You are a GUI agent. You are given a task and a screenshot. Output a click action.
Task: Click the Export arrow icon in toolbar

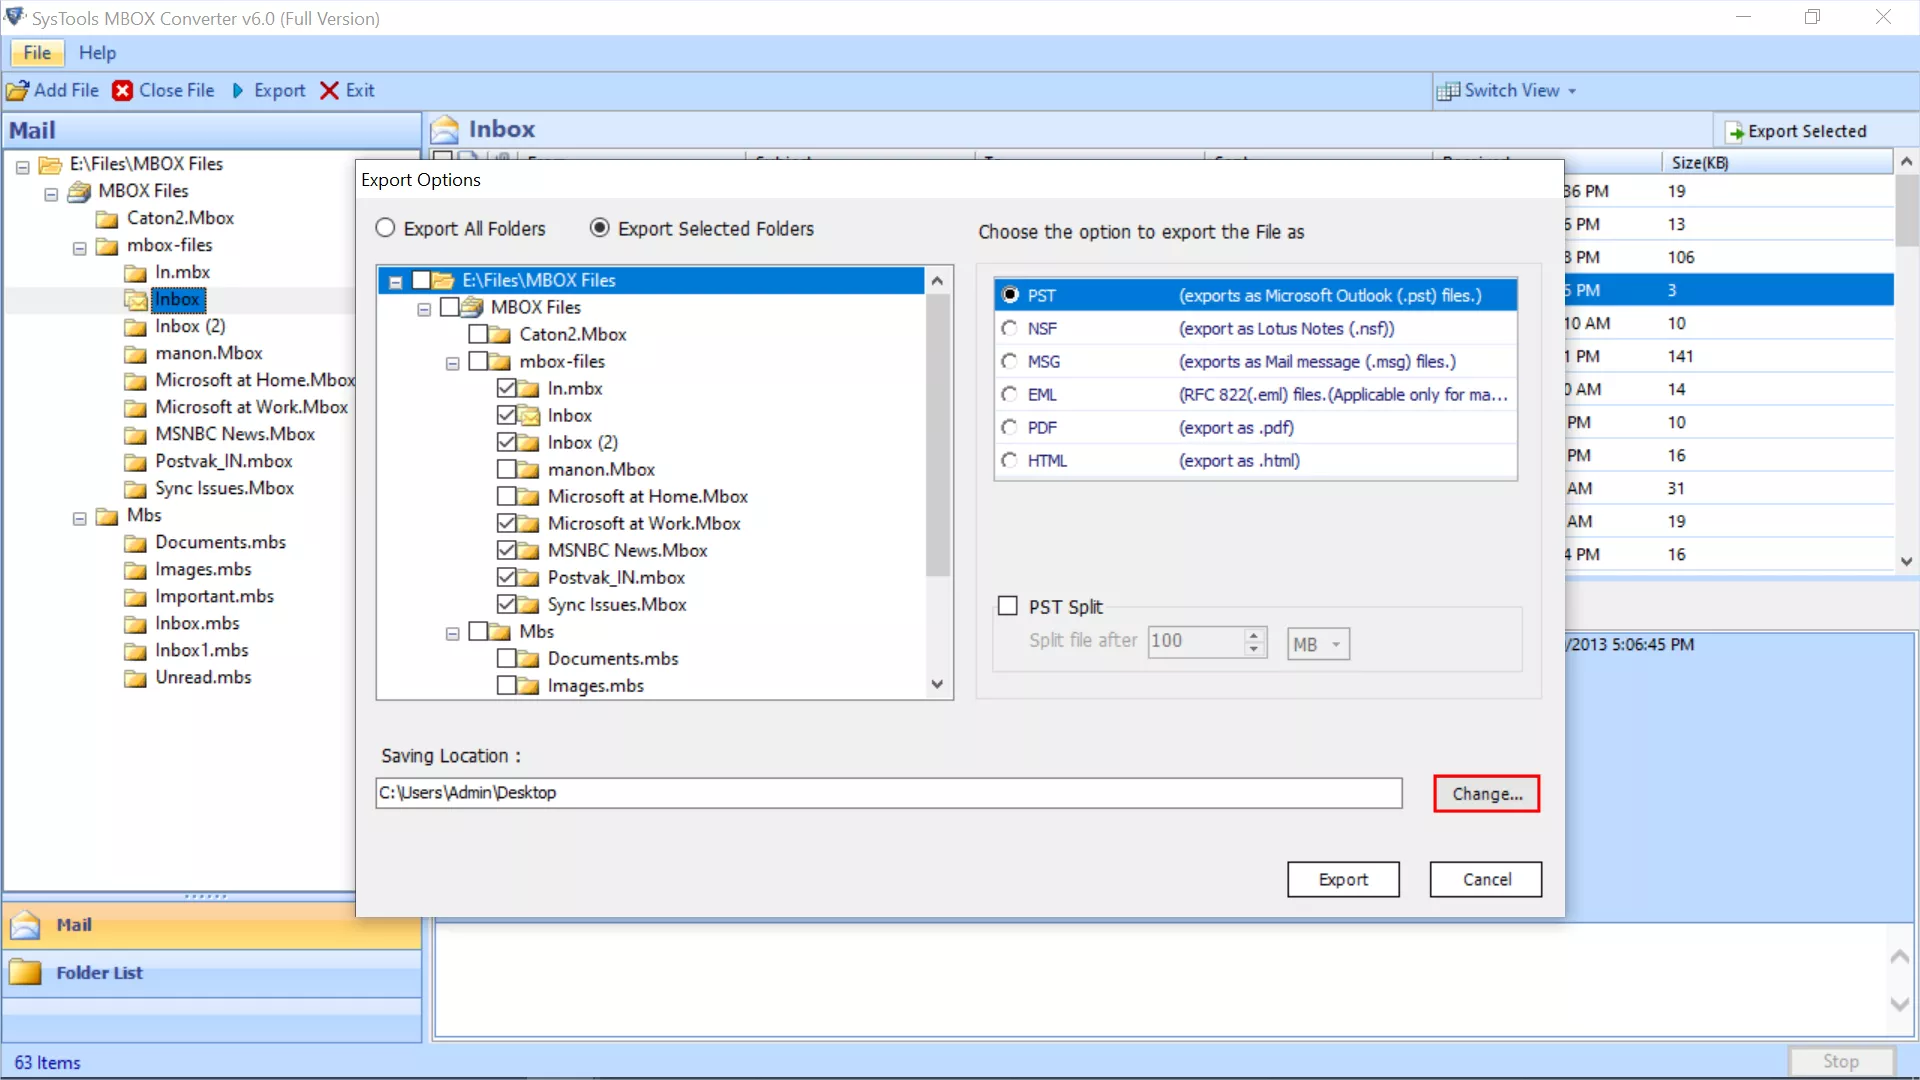tap(238, 91)
